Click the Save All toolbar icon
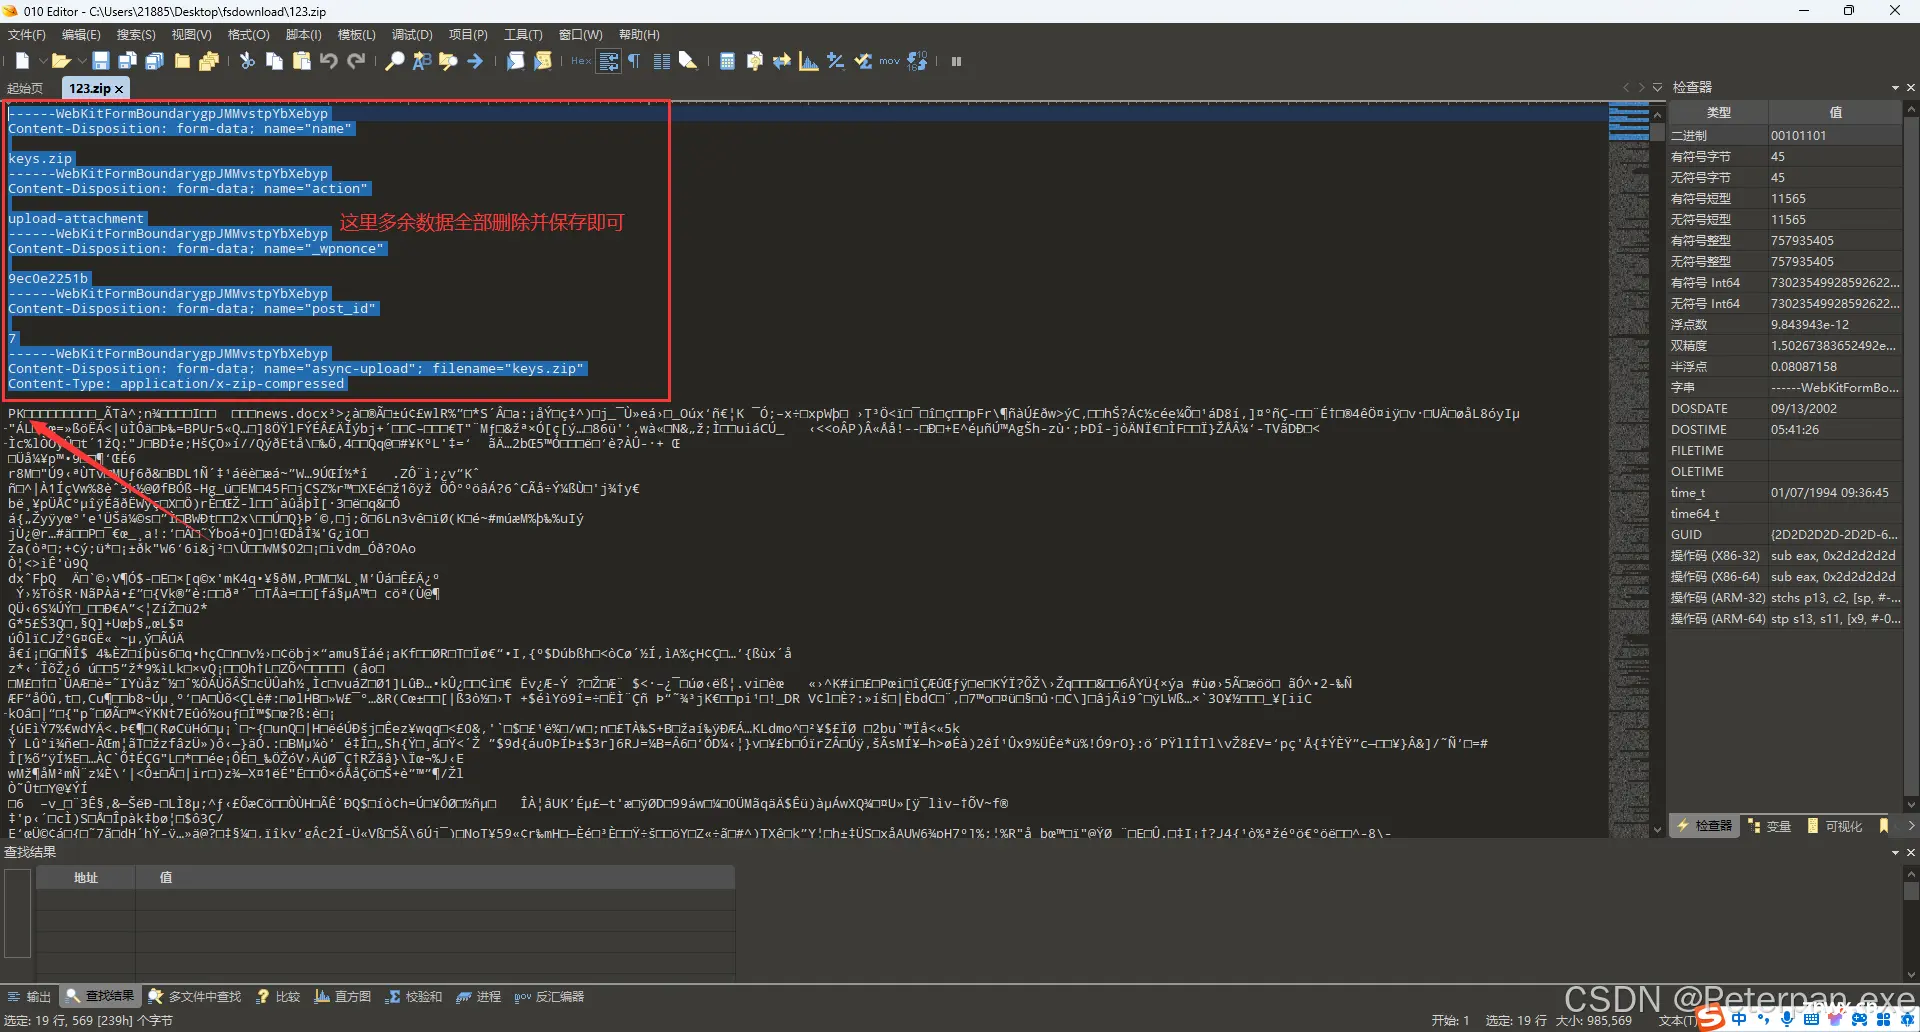 (x=155, y=61)
